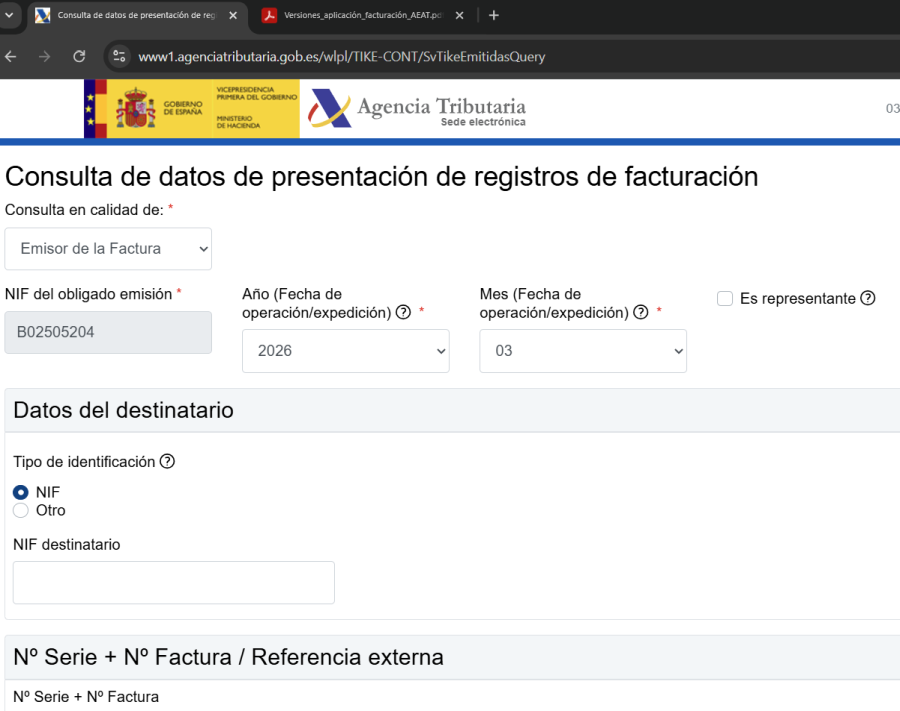Screen dimensions: 900x711
Task: Click help icon next to Mes field
Action: pyautogui.click(x=641, y=312)
